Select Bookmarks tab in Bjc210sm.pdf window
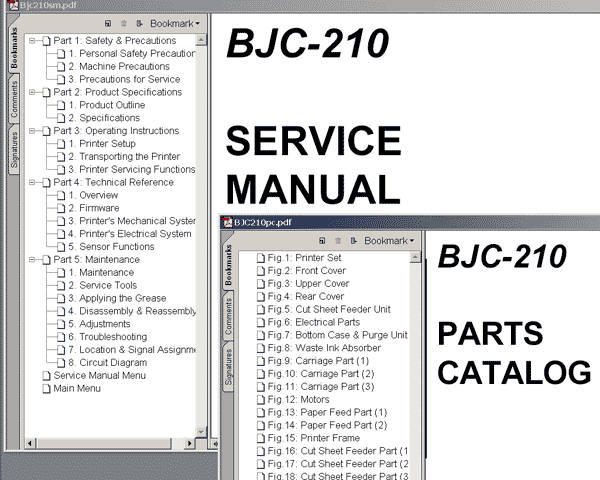Image resolution: width=600 pixels, height=480 pixels. pos(14,47)
